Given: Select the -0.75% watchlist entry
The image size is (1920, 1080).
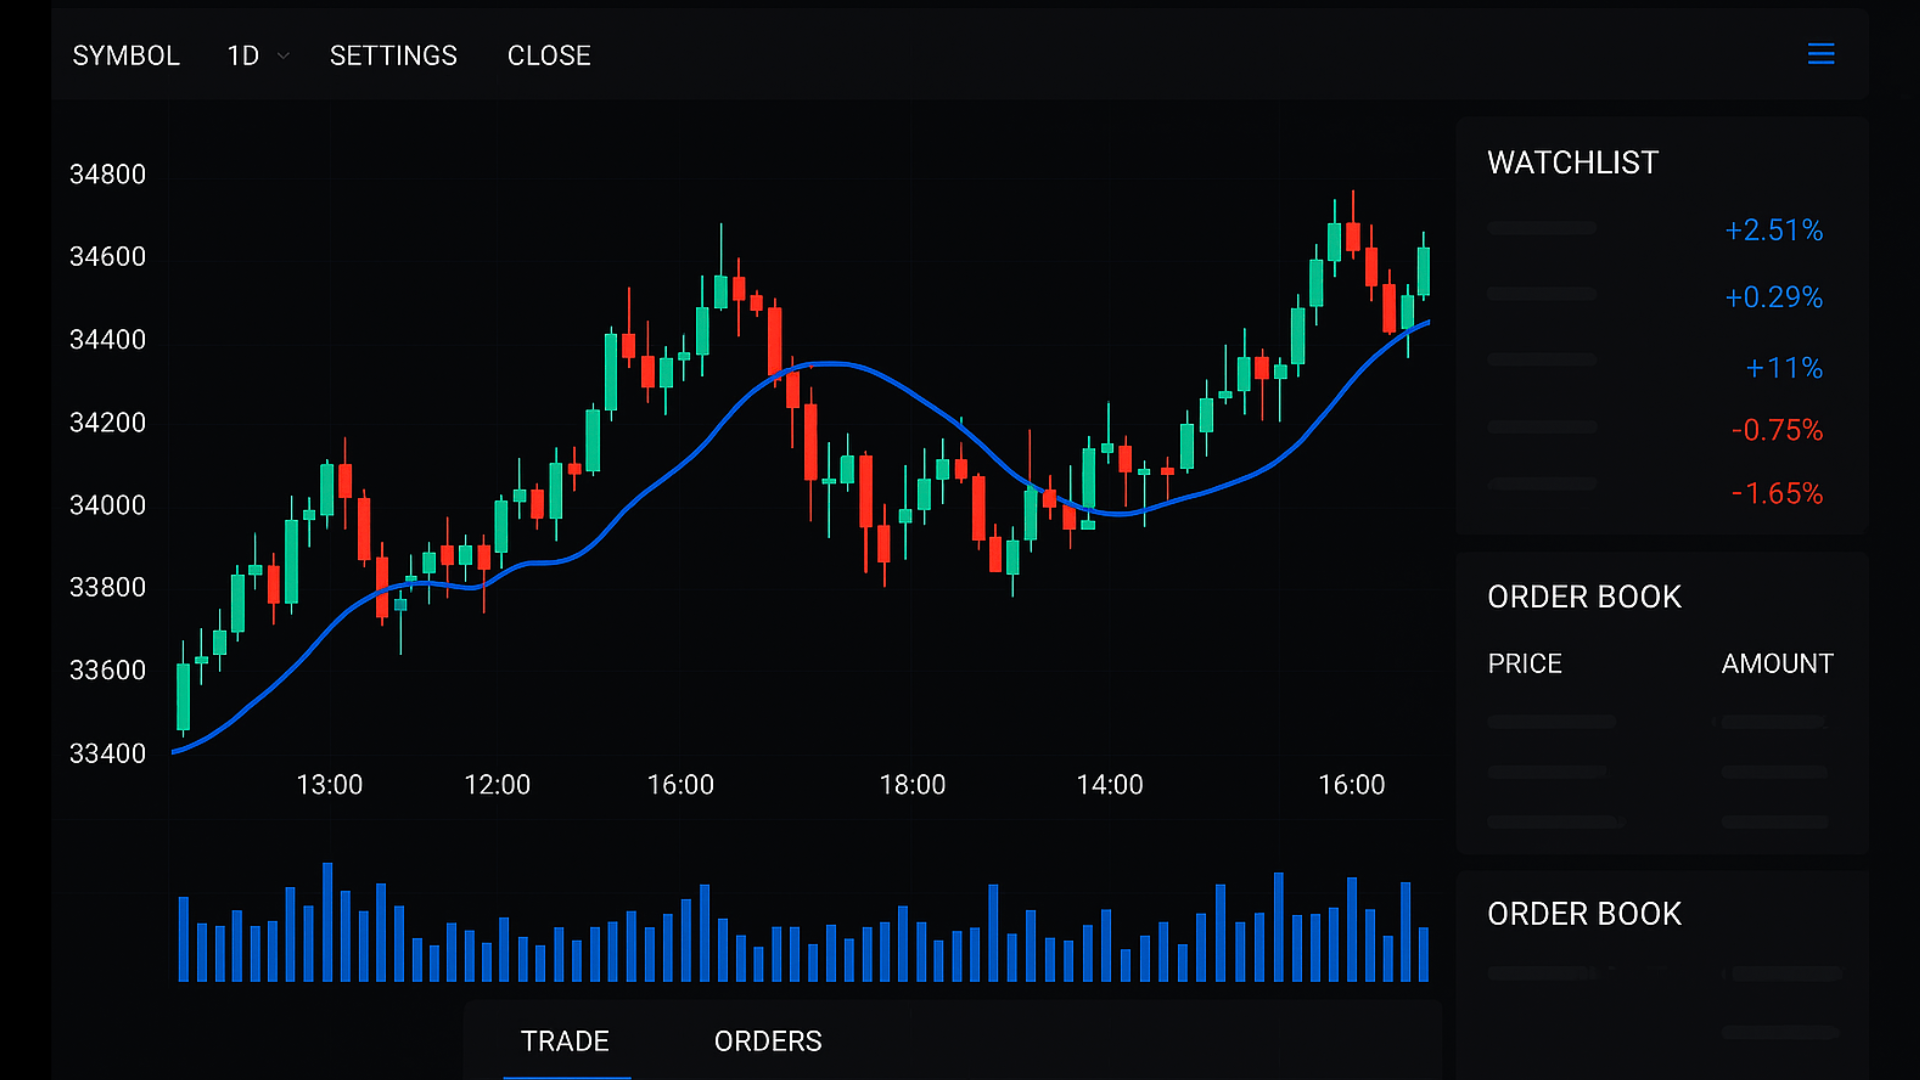Looking at the screenshot, I should tap(1776, 430).
